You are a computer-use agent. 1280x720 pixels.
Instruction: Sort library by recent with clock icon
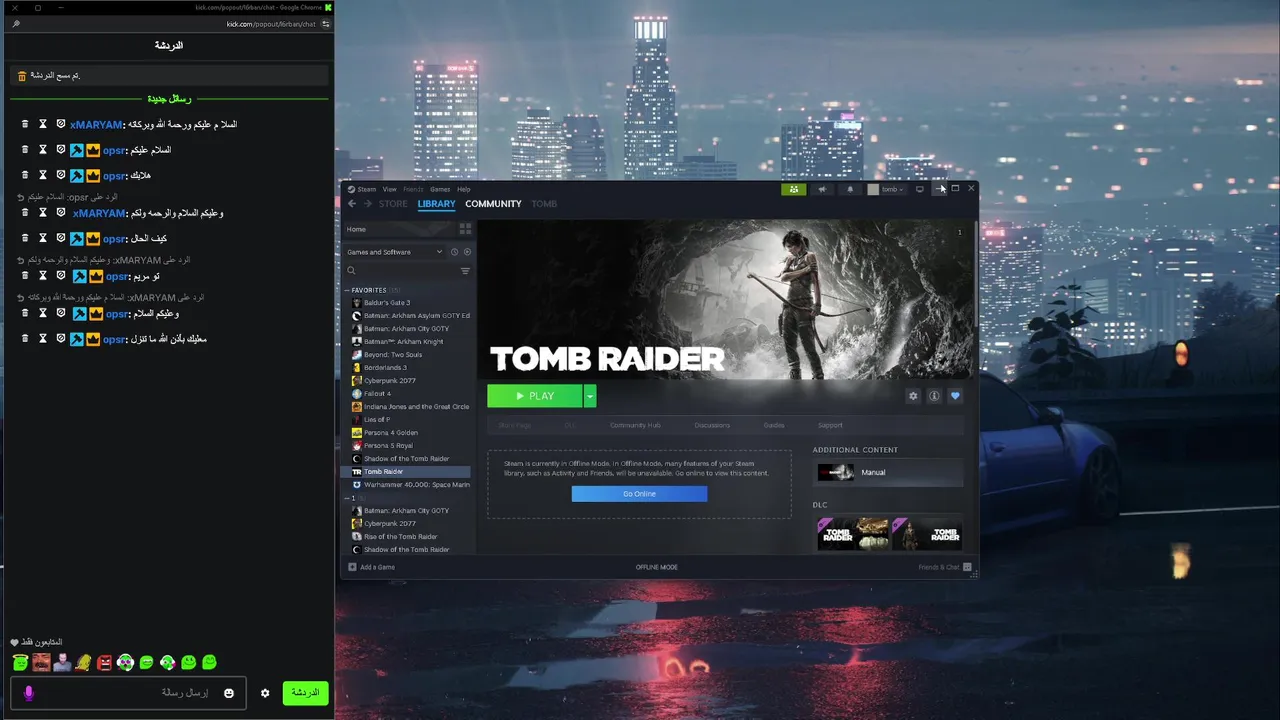click(x=454, y=252)
